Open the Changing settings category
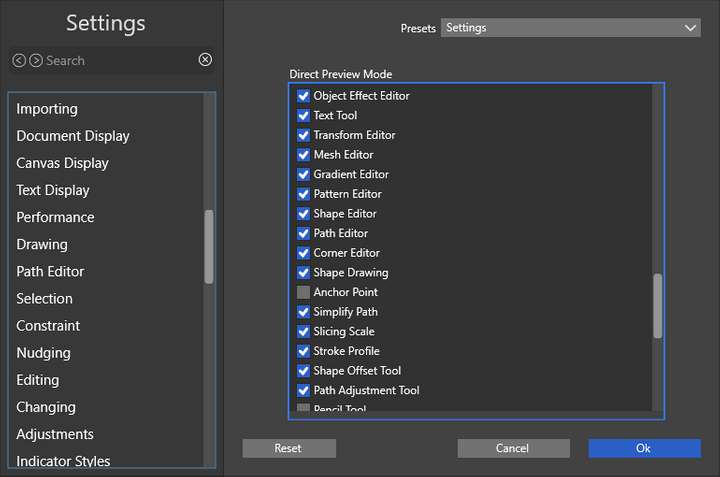Viewport: 720px width, 477px height. pyautogui.click(x=46, y=407)
